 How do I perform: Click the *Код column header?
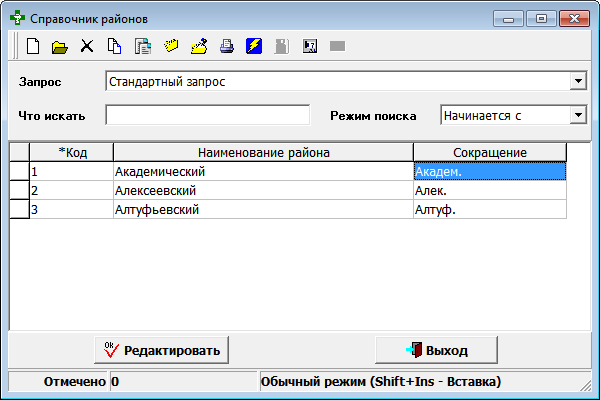(71, 151)
